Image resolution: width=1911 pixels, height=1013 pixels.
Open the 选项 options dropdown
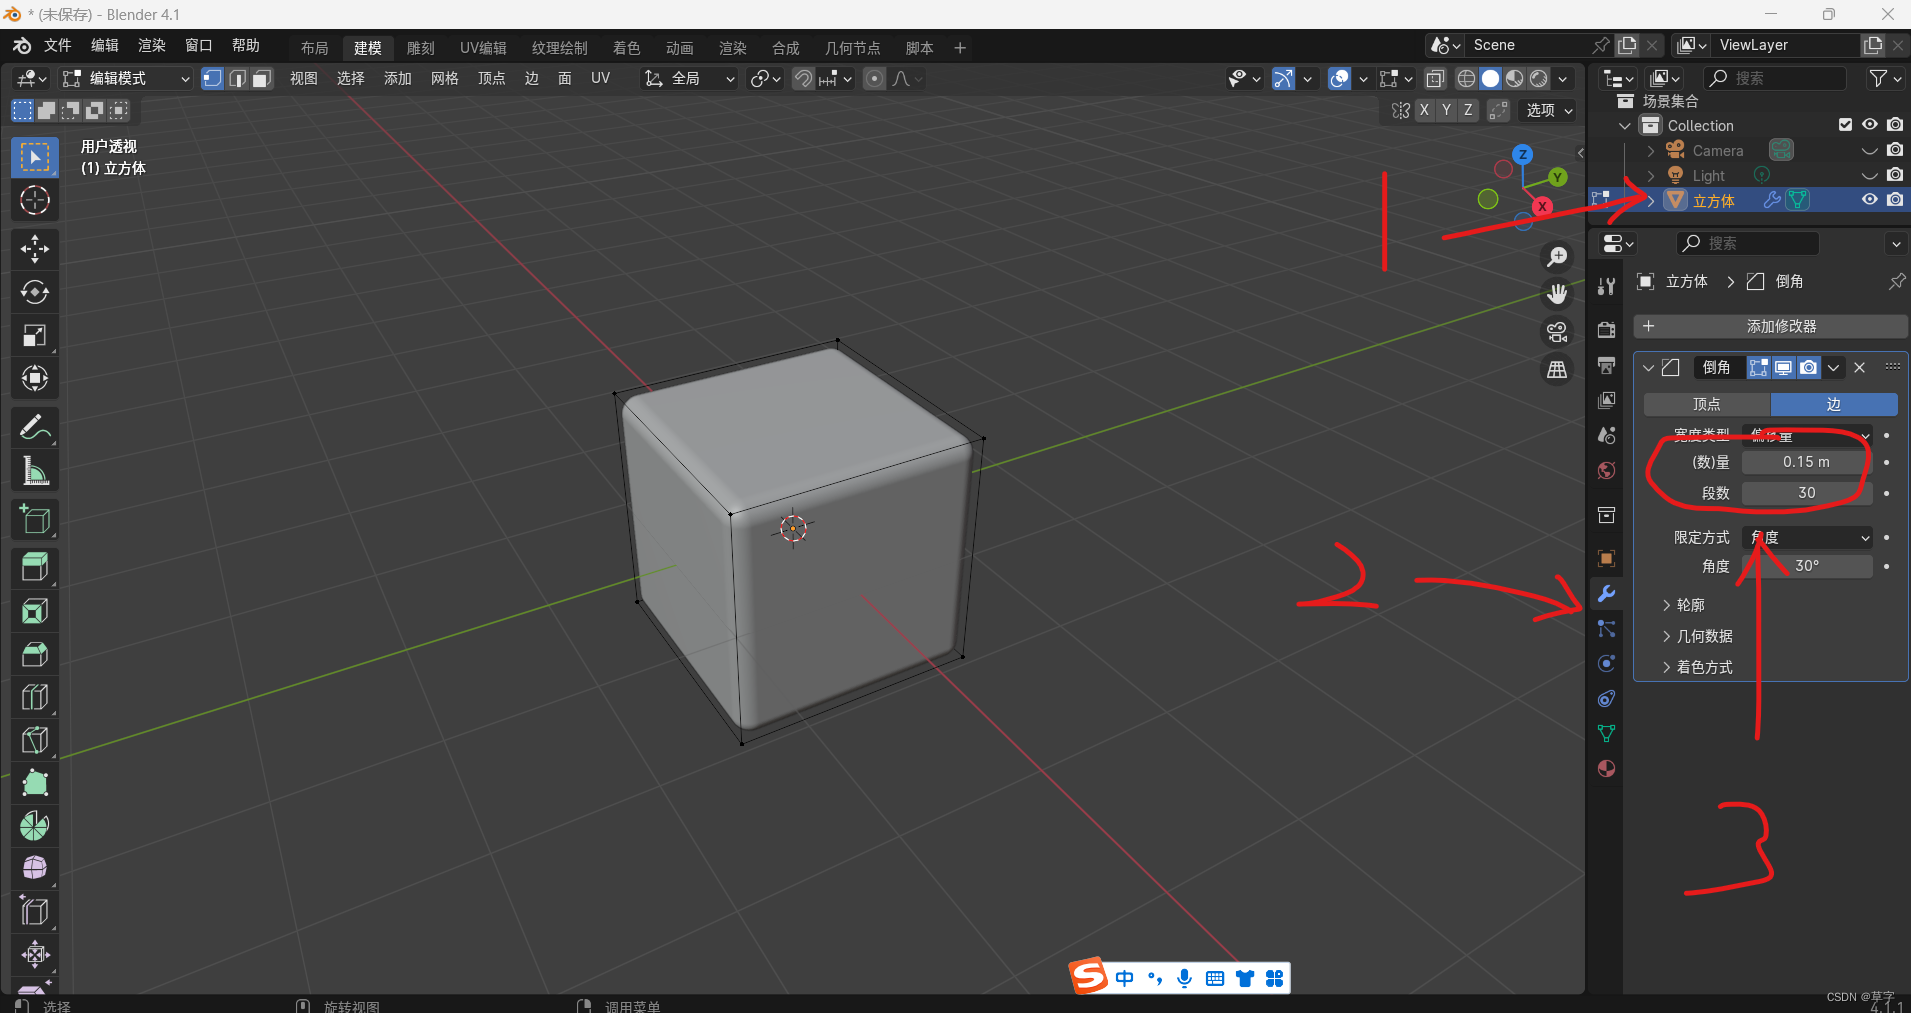(1549, 110)
